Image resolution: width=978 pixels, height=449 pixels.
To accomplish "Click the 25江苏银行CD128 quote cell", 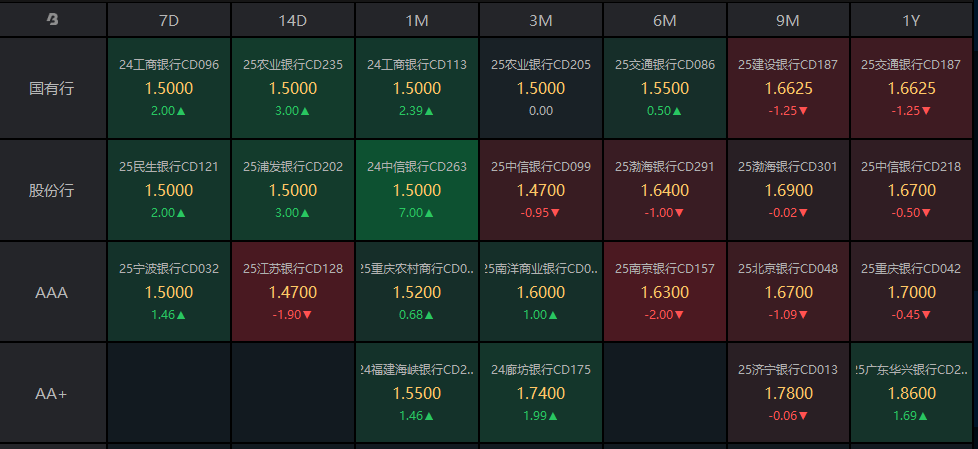I will click(x=293, y=292).
